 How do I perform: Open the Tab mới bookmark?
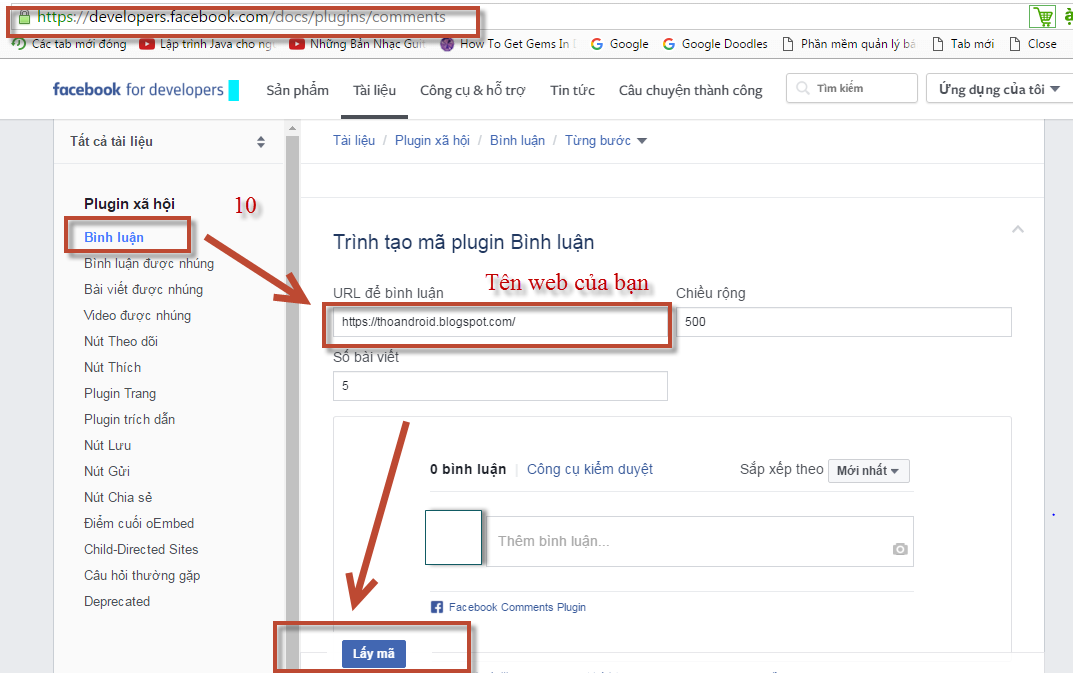click(x=963, y=44)
